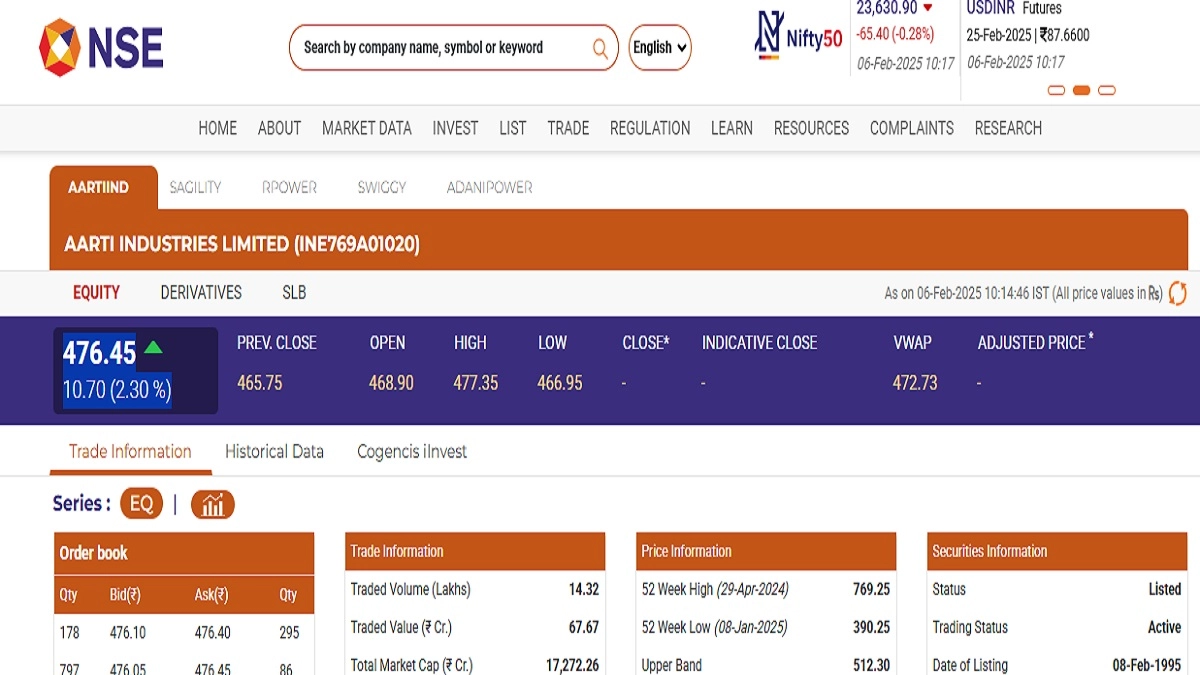Select the third ticker carousel dot
The image size is (1200, 675).
tap(1106, 90)
